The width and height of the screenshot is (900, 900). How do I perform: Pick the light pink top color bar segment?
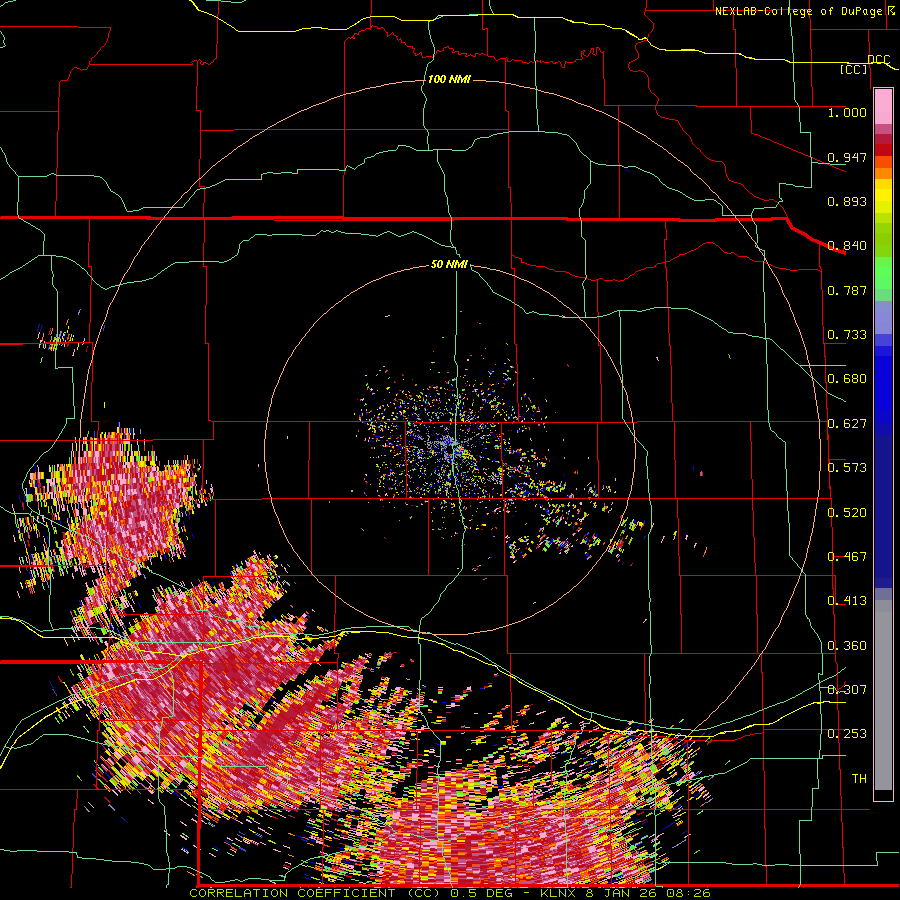(883, 107)
